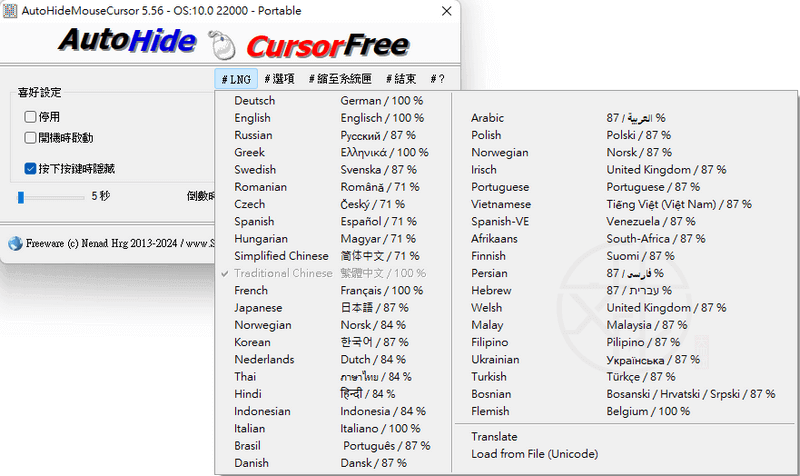Open the # ? help menu
The image size is (800, 476).
pos(437,79)
